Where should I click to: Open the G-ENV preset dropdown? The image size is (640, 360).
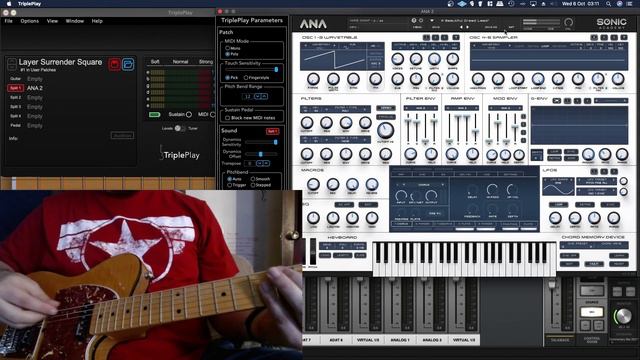point(611,100)
